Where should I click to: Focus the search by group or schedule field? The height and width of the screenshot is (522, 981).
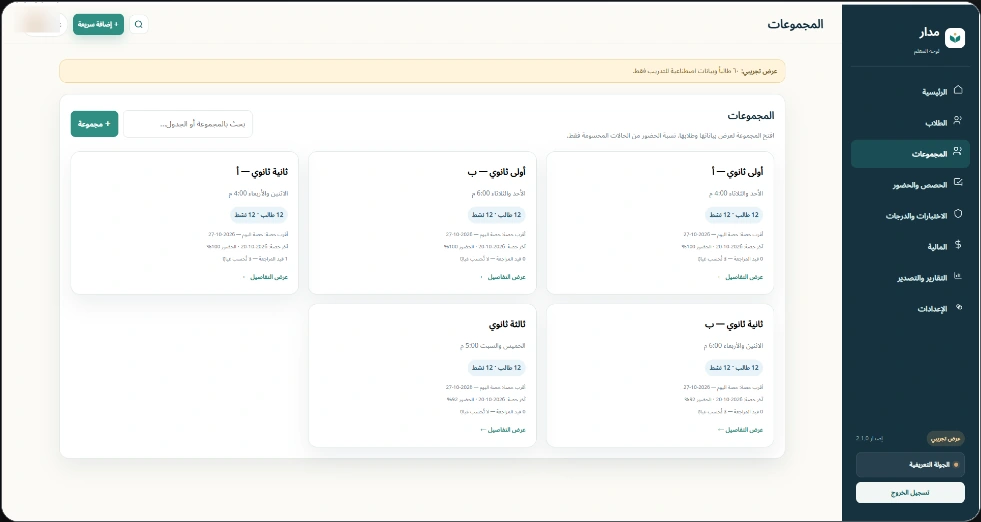click(188, 124)
